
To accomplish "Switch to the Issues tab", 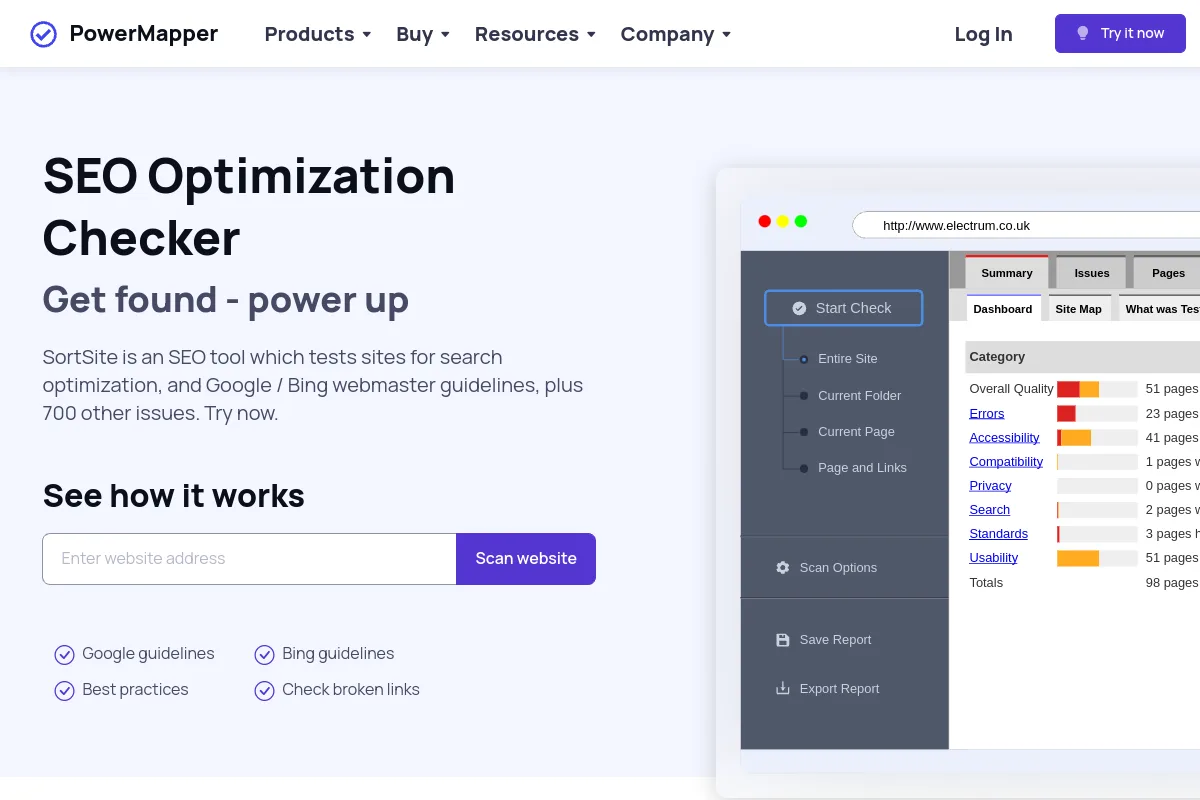I will [x=1092, y=273].
